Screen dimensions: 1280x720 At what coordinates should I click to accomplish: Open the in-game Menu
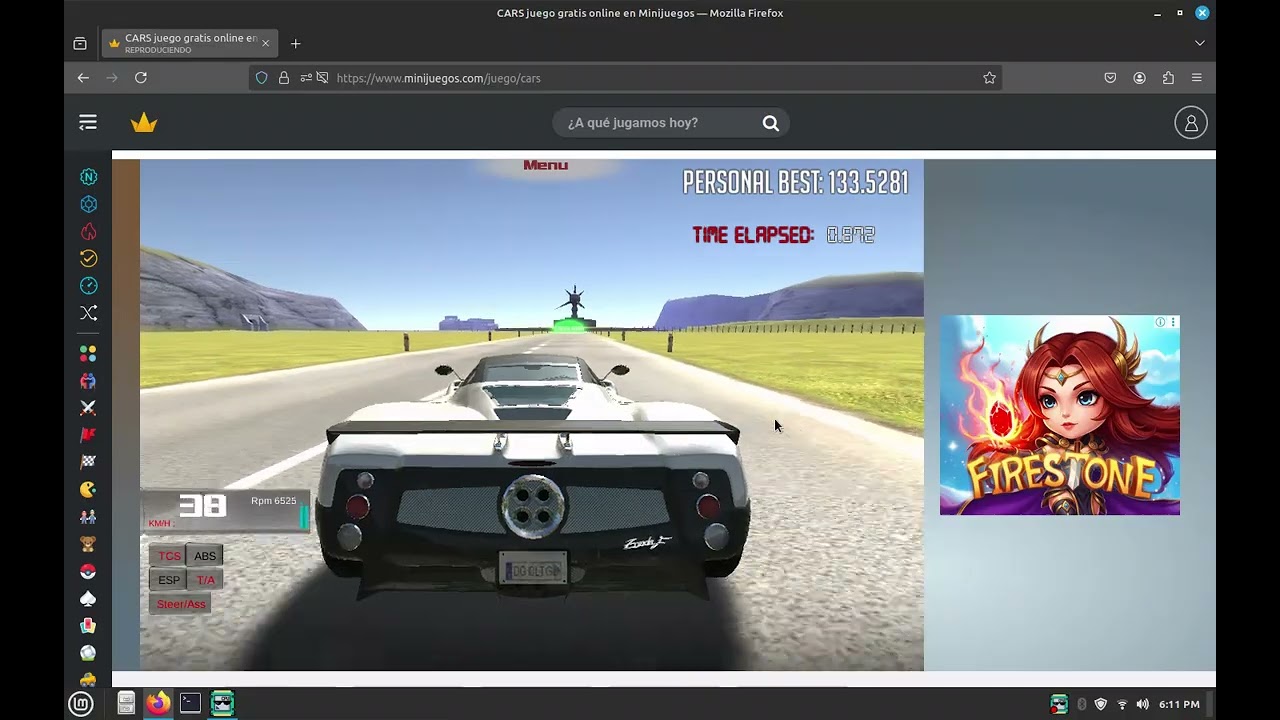click(x=545, y=165)
